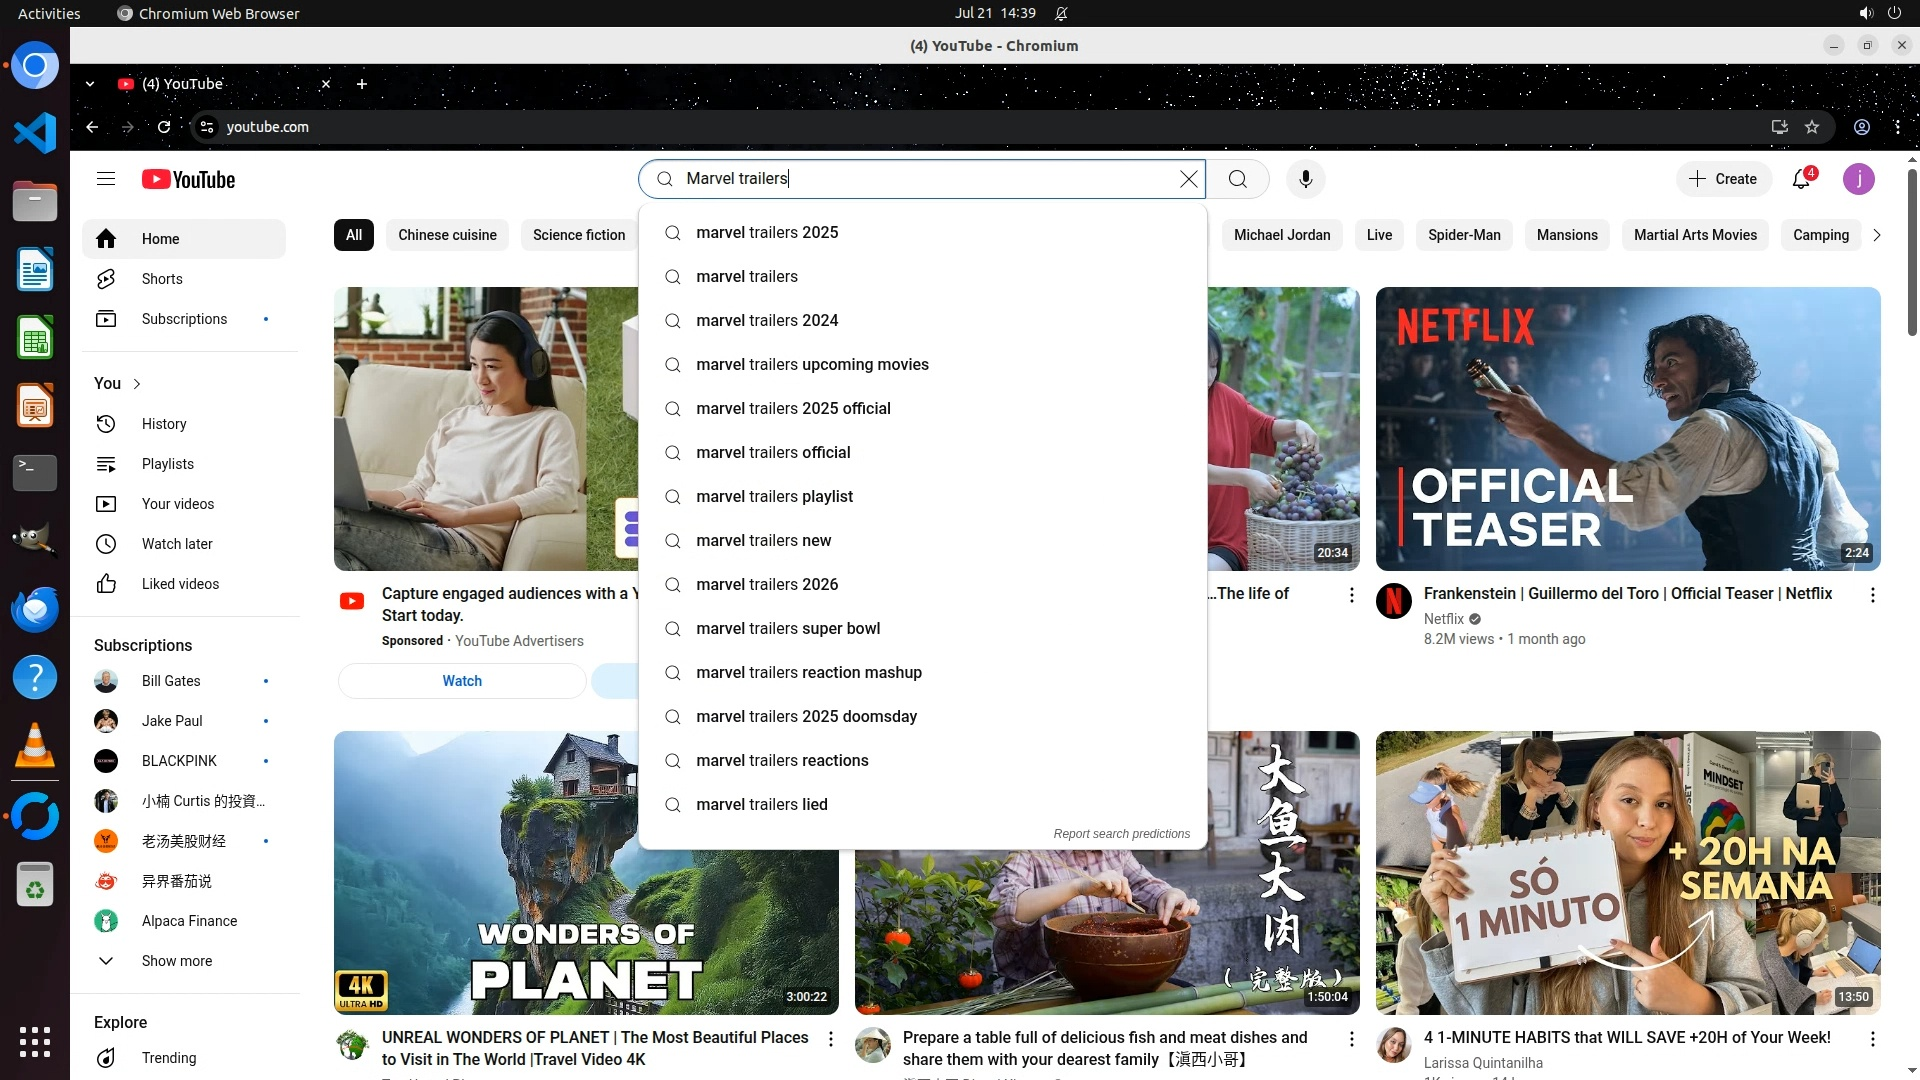The height and width of the screenshot is (1080, 1920).
Task: Click Report search predictions link
Action: coord(1121,834)
